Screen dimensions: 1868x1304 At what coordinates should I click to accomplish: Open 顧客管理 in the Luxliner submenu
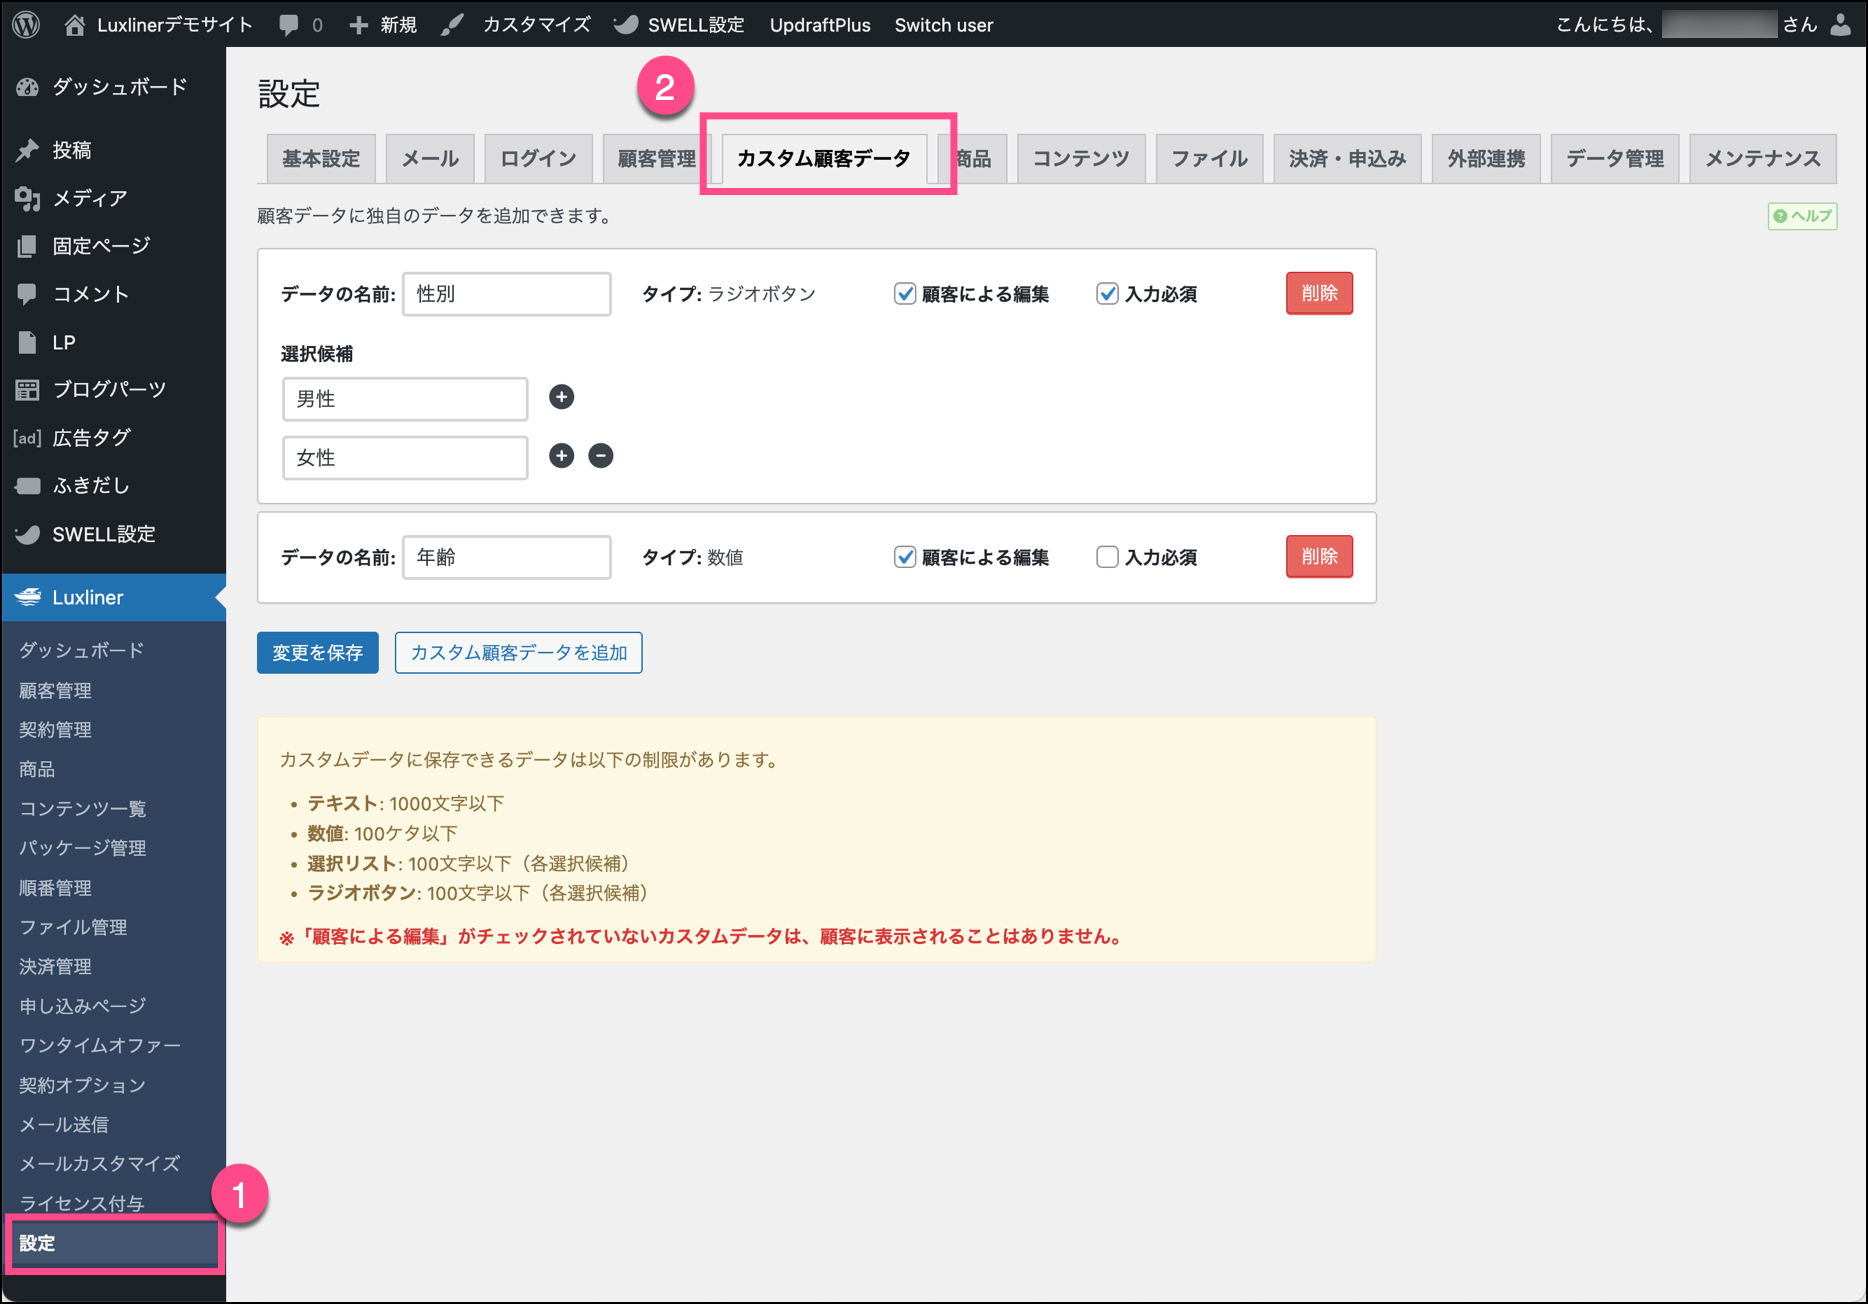(56, 690)
